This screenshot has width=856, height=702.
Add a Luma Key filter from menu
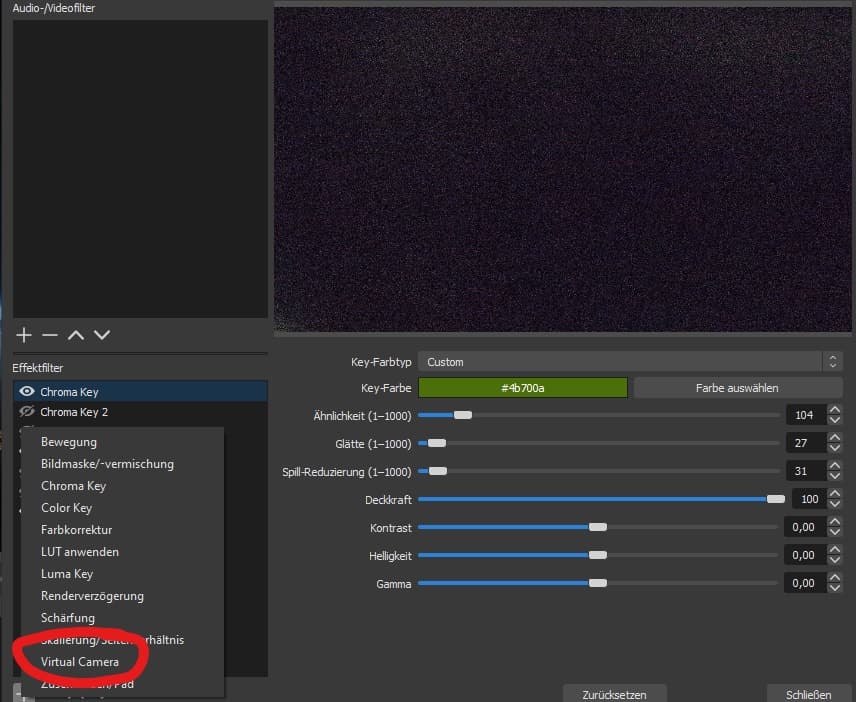coord(67,574)
